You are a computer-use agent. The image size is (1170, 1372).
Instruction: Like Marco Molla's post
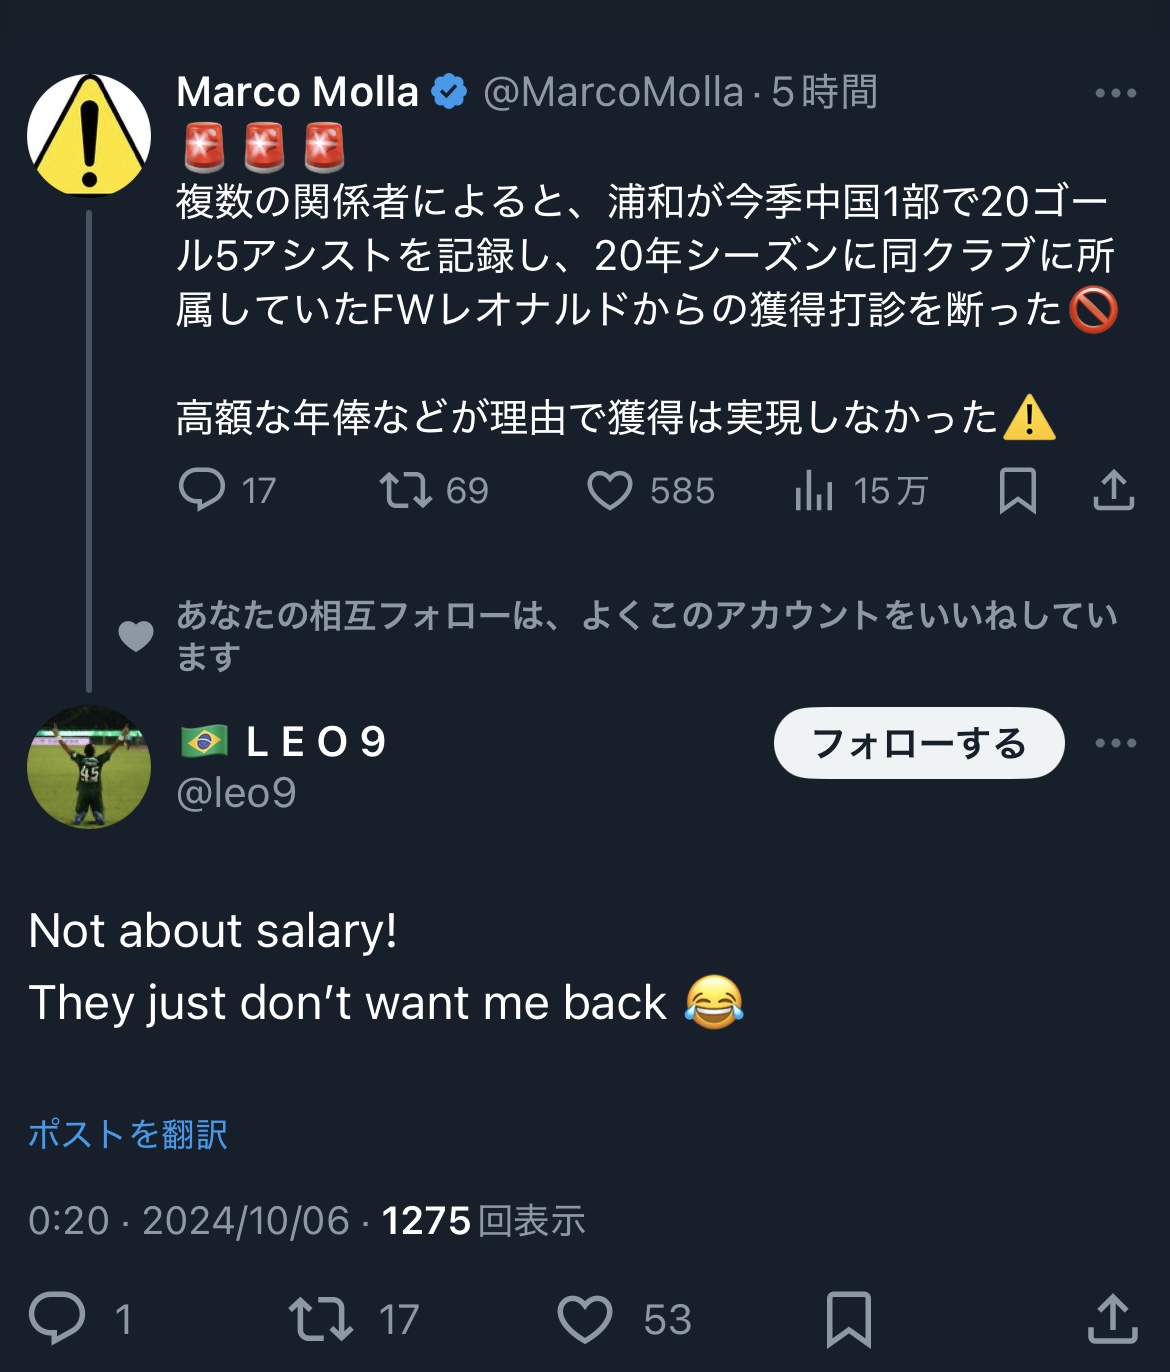coord(609,490)
